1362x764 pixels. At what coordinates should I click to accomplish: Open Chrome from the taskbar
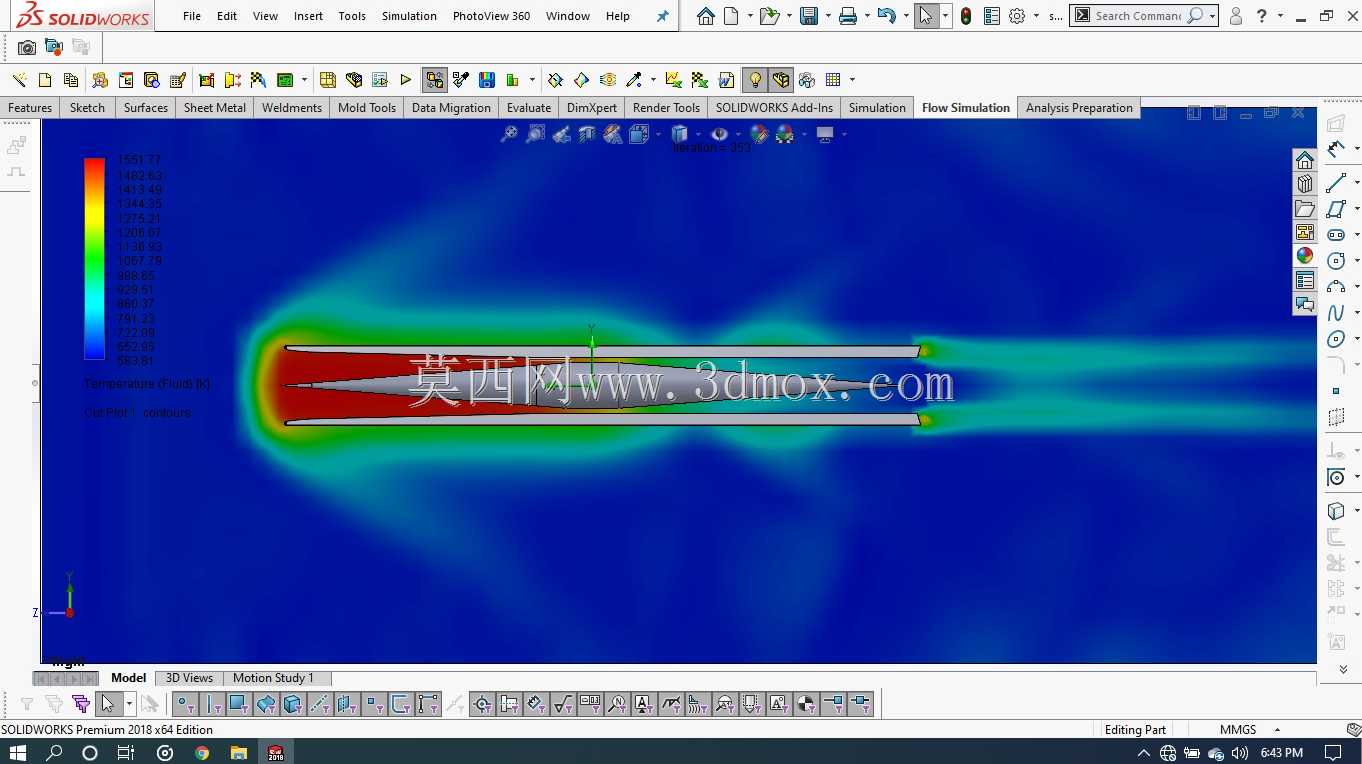tap(202, 752)
